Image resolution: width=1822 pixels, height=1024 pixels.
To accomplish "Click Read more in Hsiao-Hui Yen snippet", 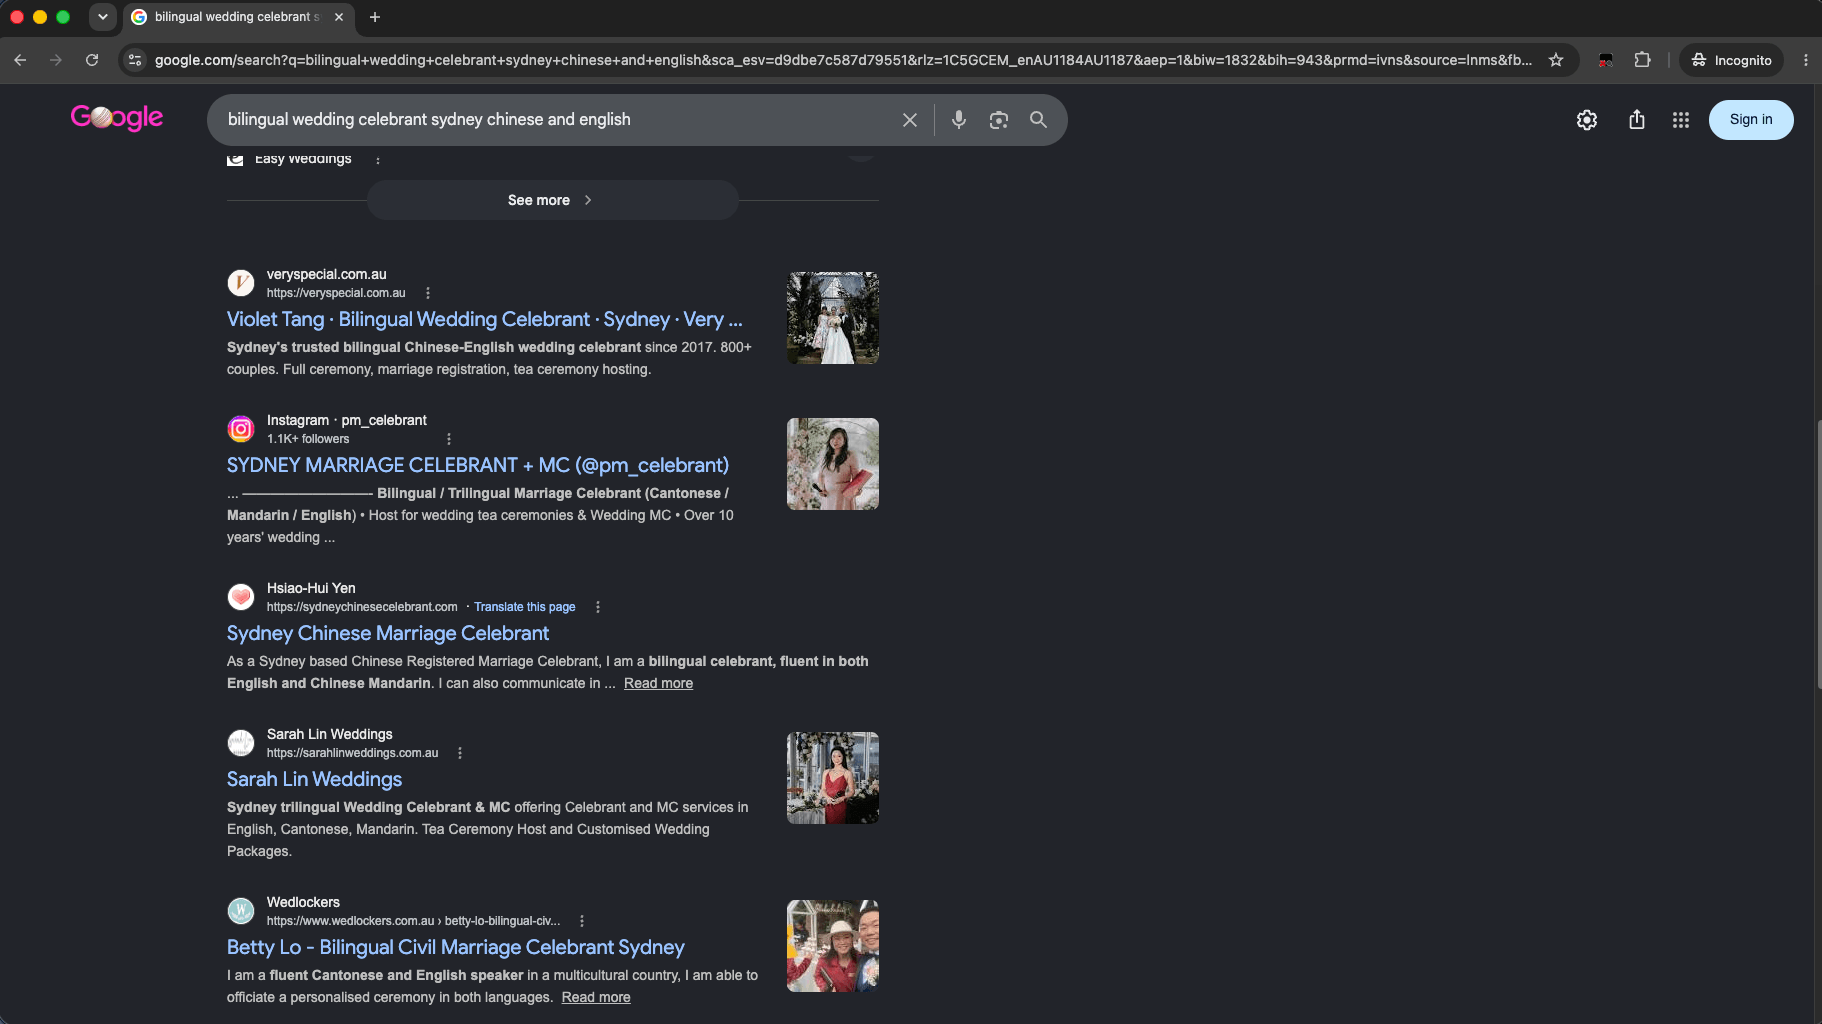I will point(658,683).
